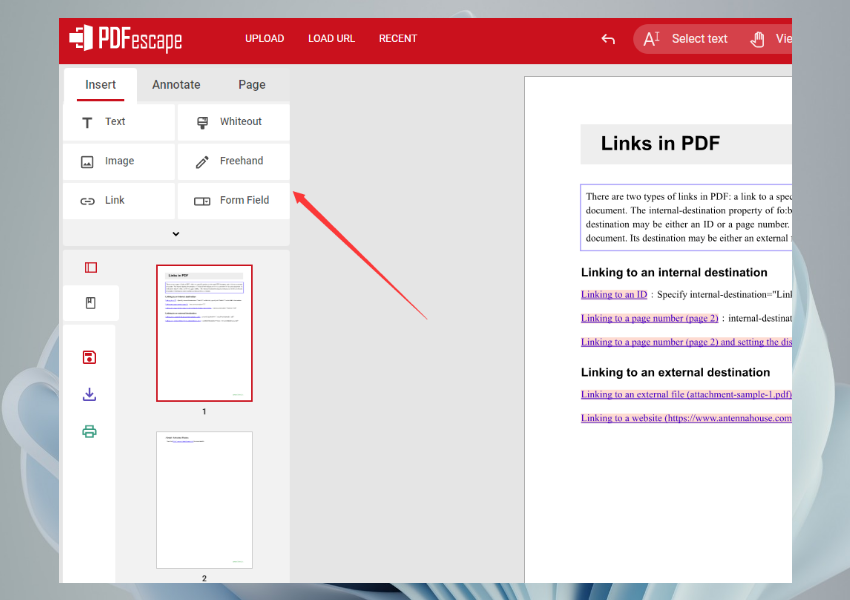Click the Undo arrow
This screenshot has height=600, width=850.
coord(608,38)
